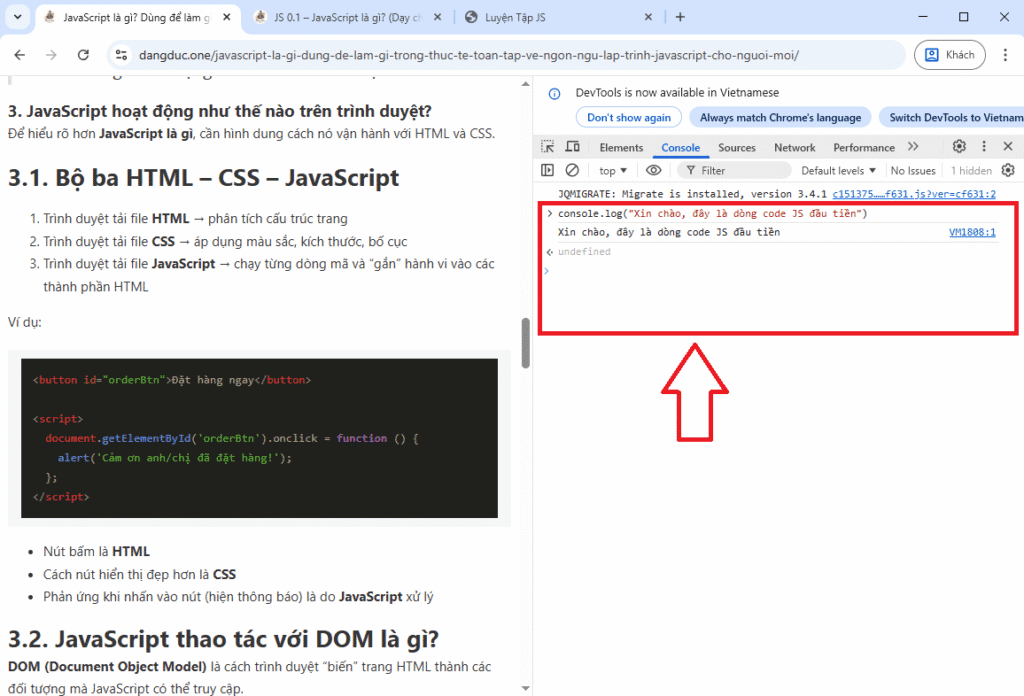Image resolution: width=1024 pixels, height=696 pixels.
Task: Reload the page with the refresh icon
Action: (83, 54)
